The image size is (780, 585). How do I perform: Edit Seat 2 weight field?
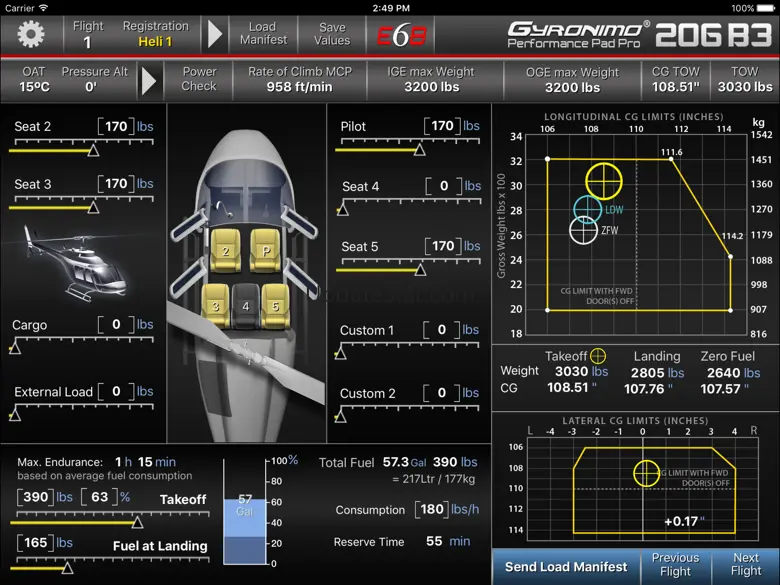pyautogui.click(x=116, y=126)
